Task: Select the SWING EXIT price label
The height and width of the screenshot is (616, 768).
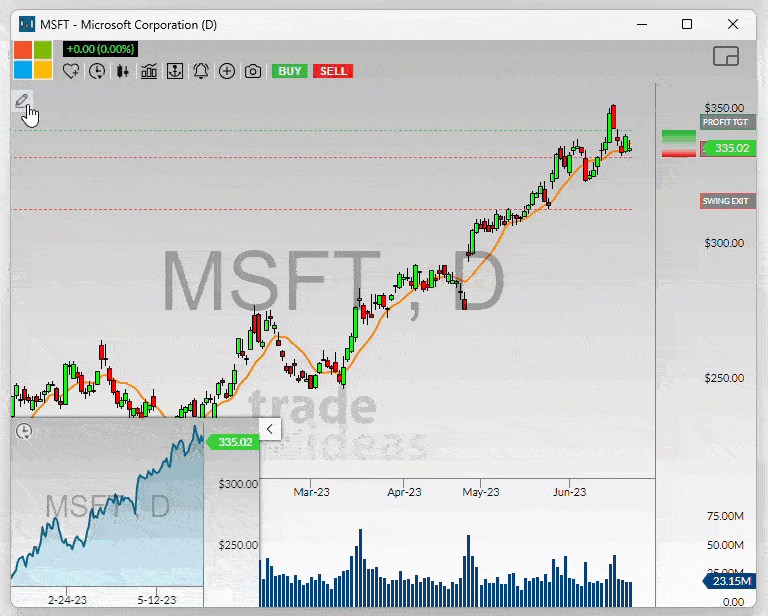Action: click(x=726, y=201)
